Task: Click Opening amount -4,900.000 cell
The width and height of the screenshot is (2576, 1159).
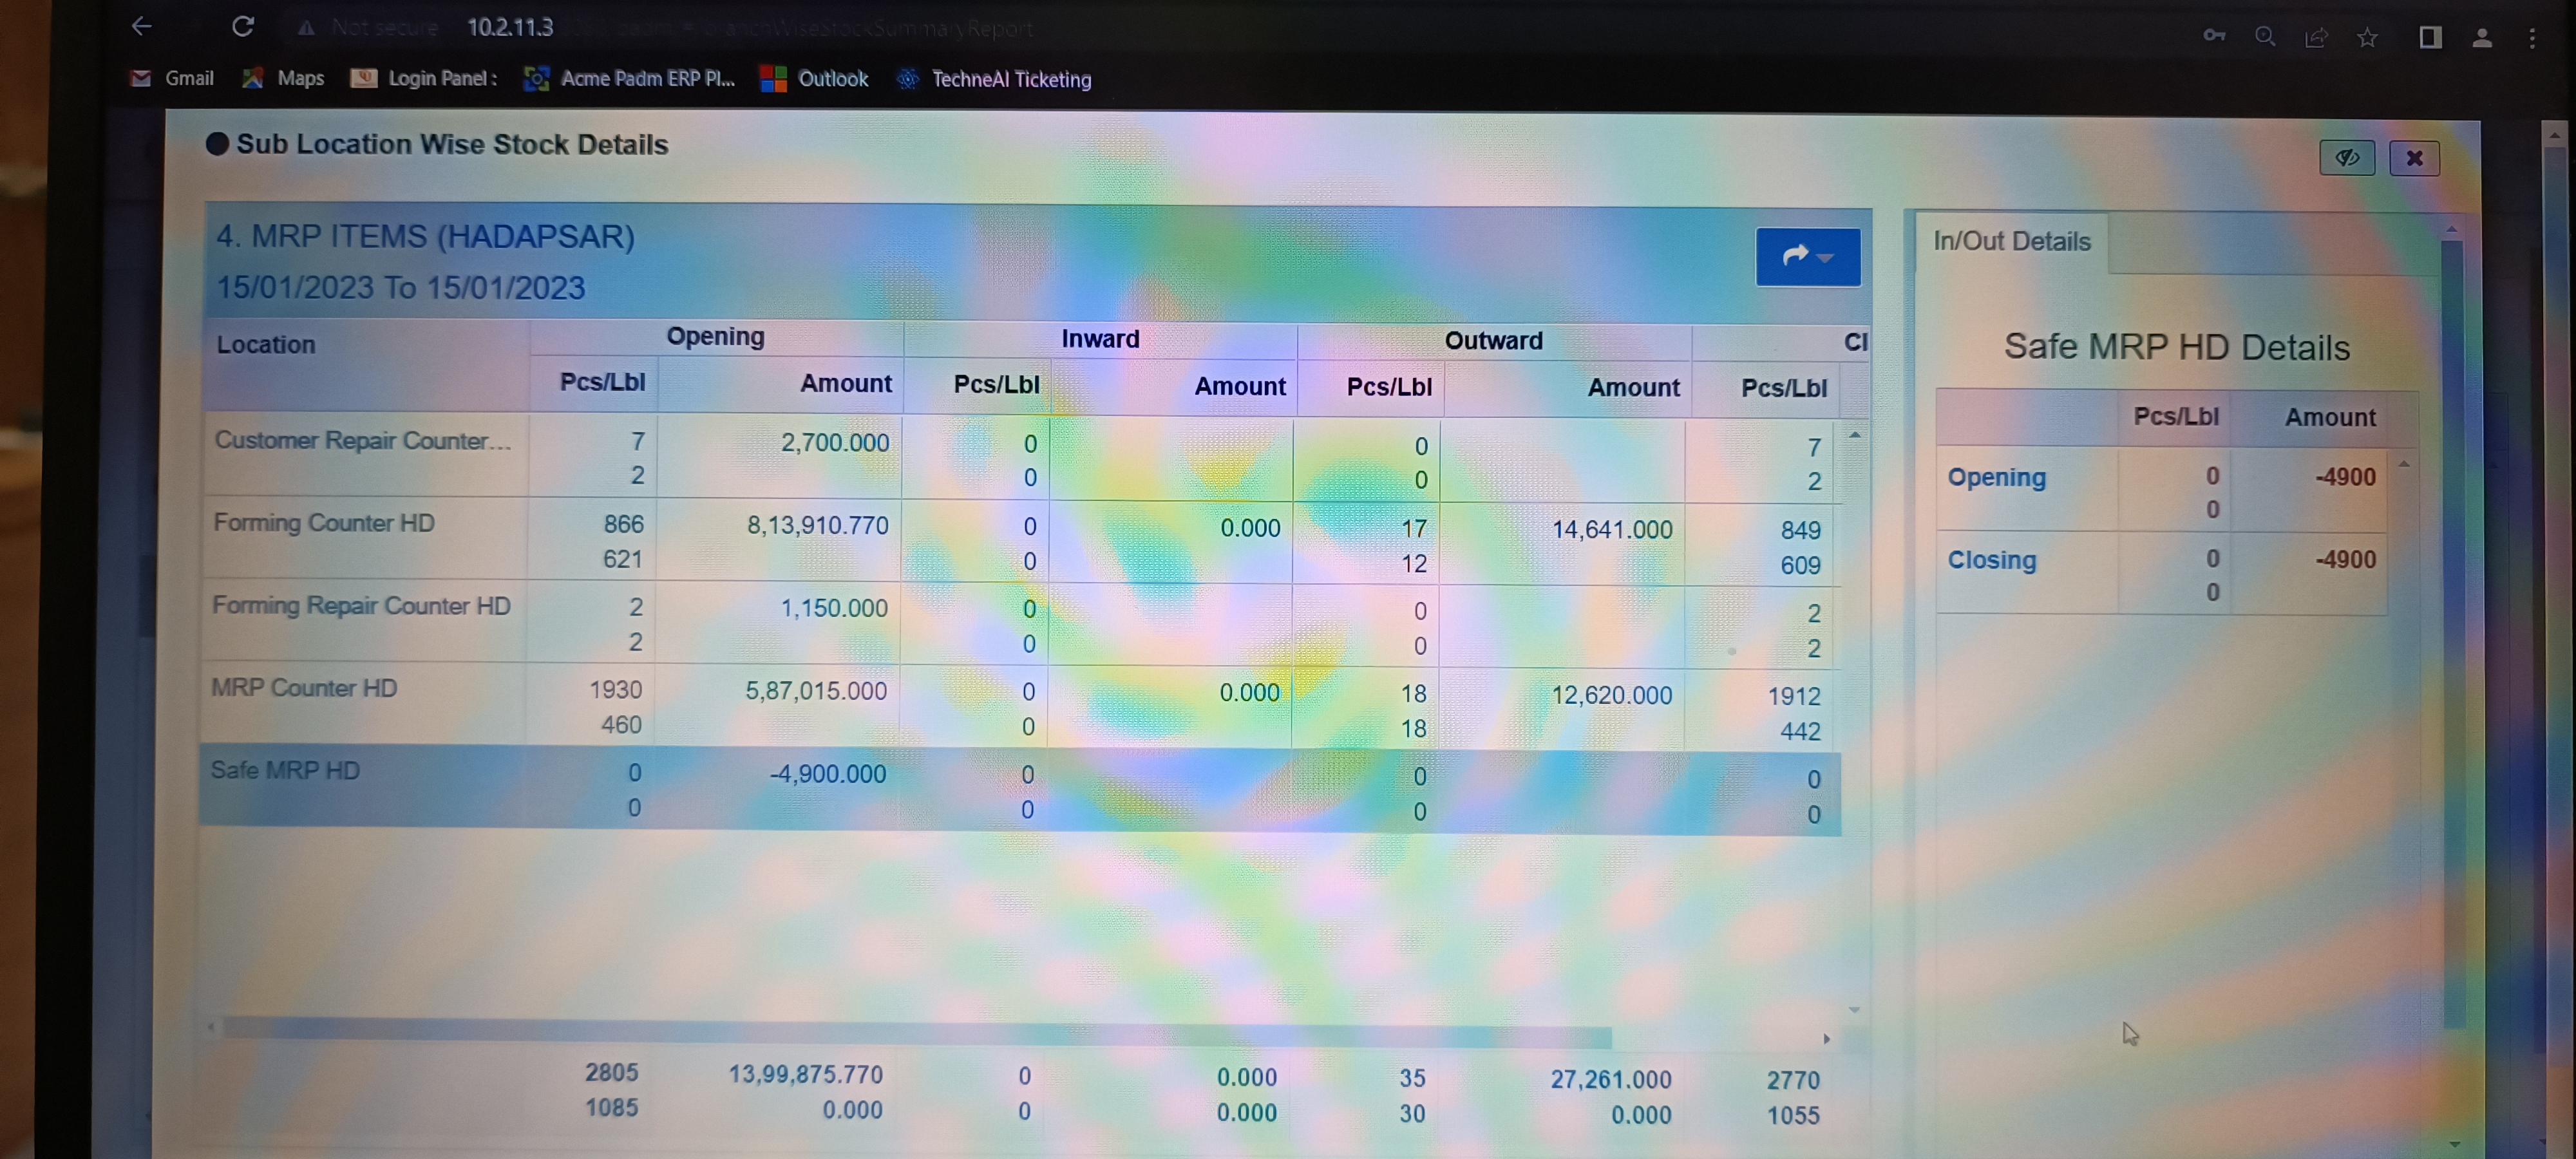Action: pos(827,774)
